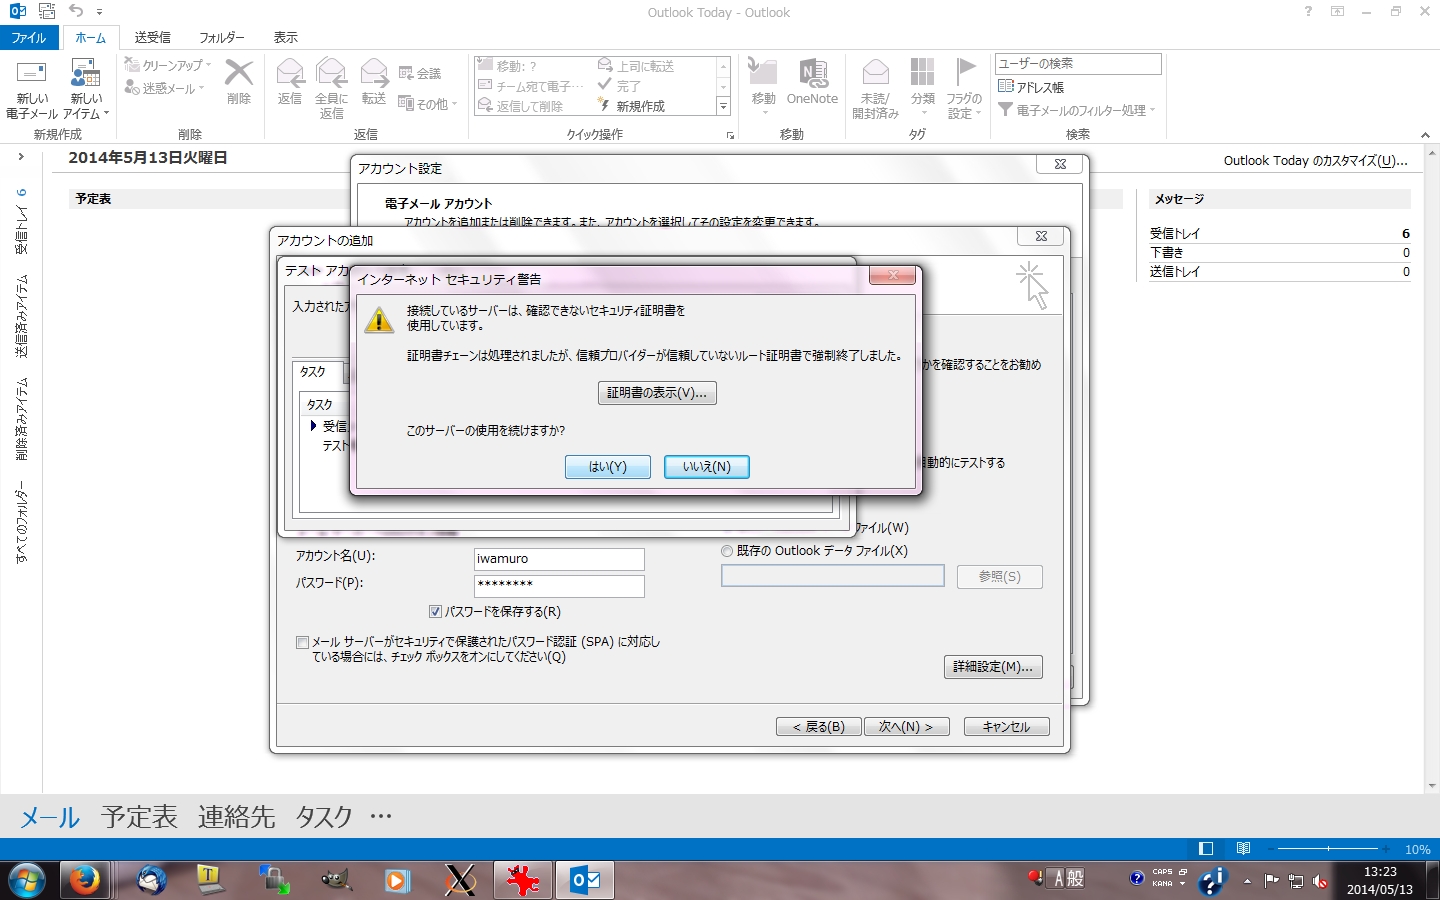Switch to reading view icon in status bar
Screen dimensions: 1440x900
[x=1243, y=849]
